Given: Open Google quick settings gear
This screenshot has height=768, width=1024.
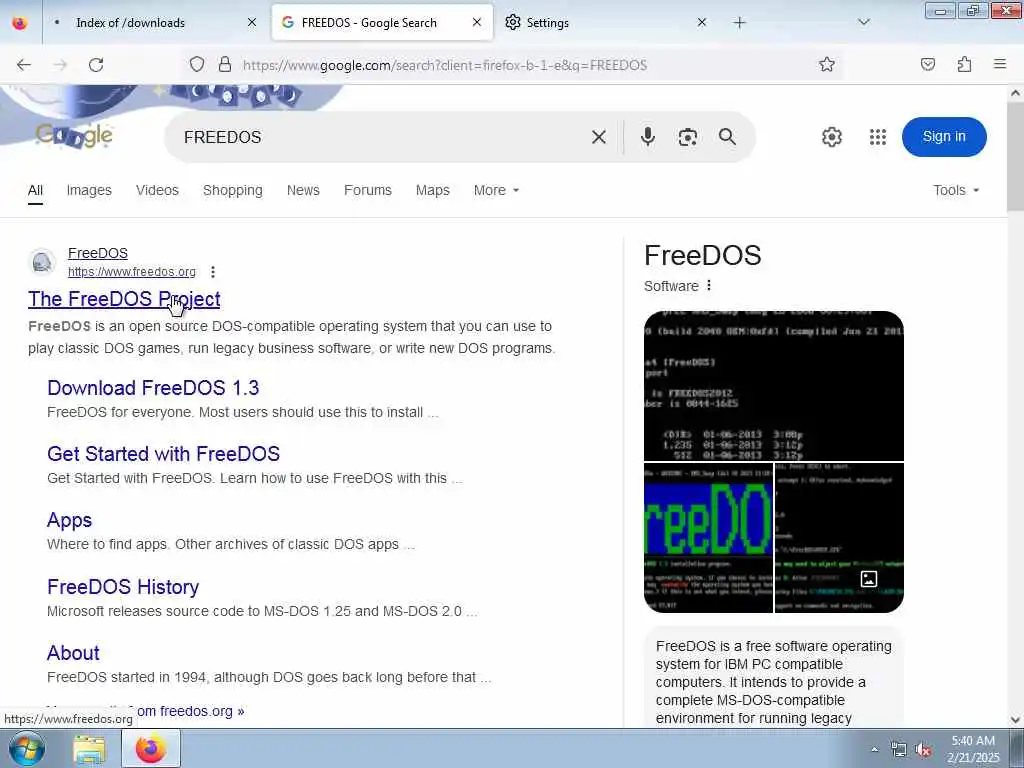Looking at the screenshot, I should (832, 137).
